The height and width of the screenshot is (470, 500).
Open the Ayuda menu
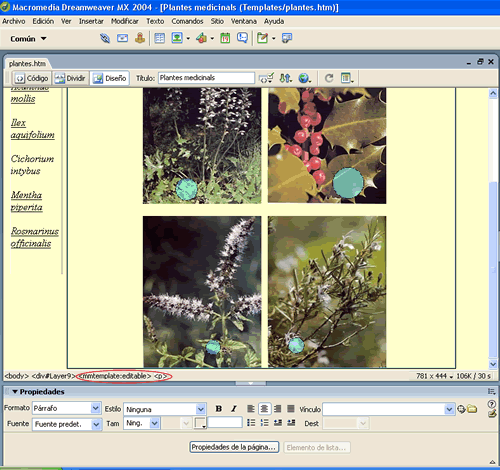(x=274, y=21)
